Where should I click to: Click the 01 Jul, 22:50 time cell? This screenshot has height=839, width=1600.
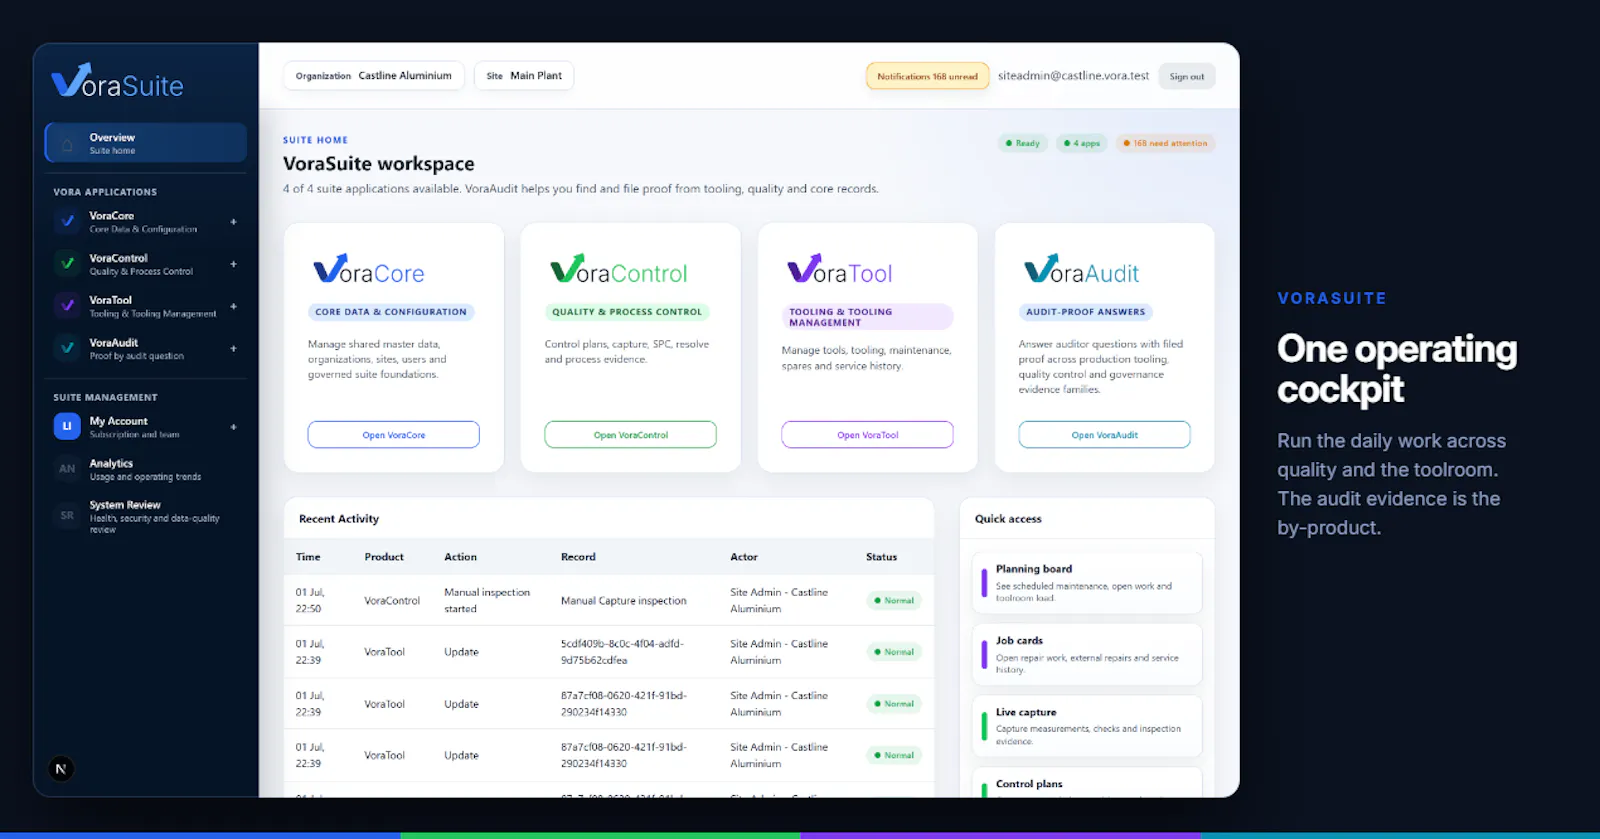310,601
